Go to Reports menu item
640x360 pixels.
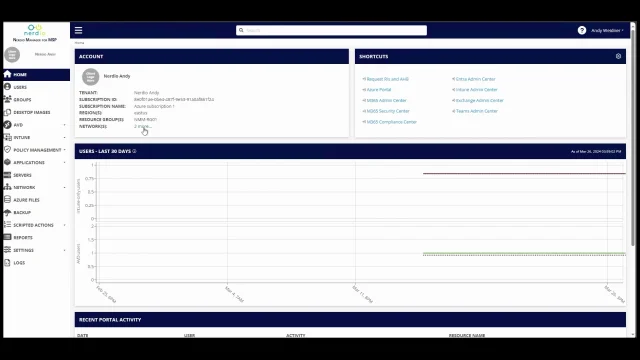(23, 238)
